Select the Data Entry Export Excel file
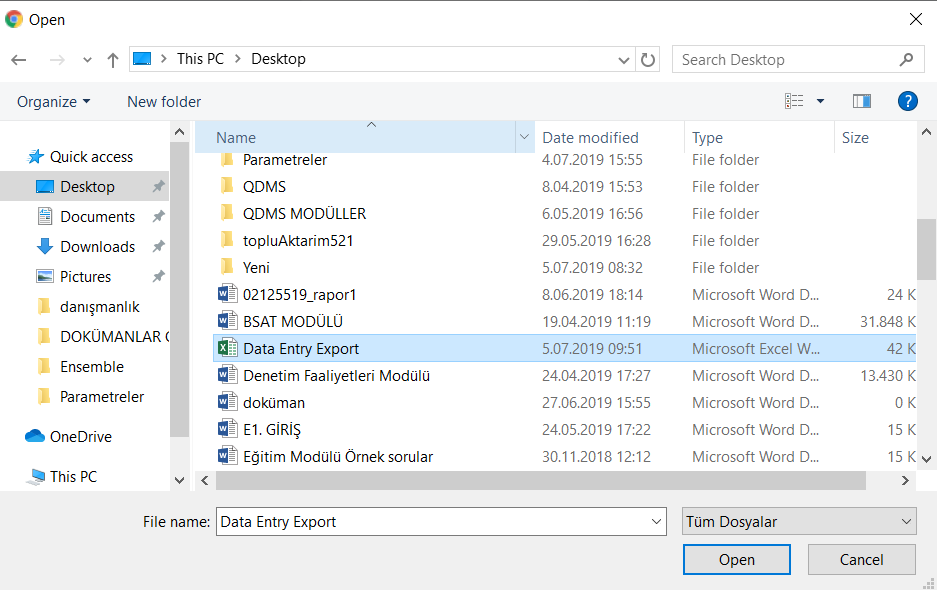Viewport: 937px width, 590px height. 300,349
